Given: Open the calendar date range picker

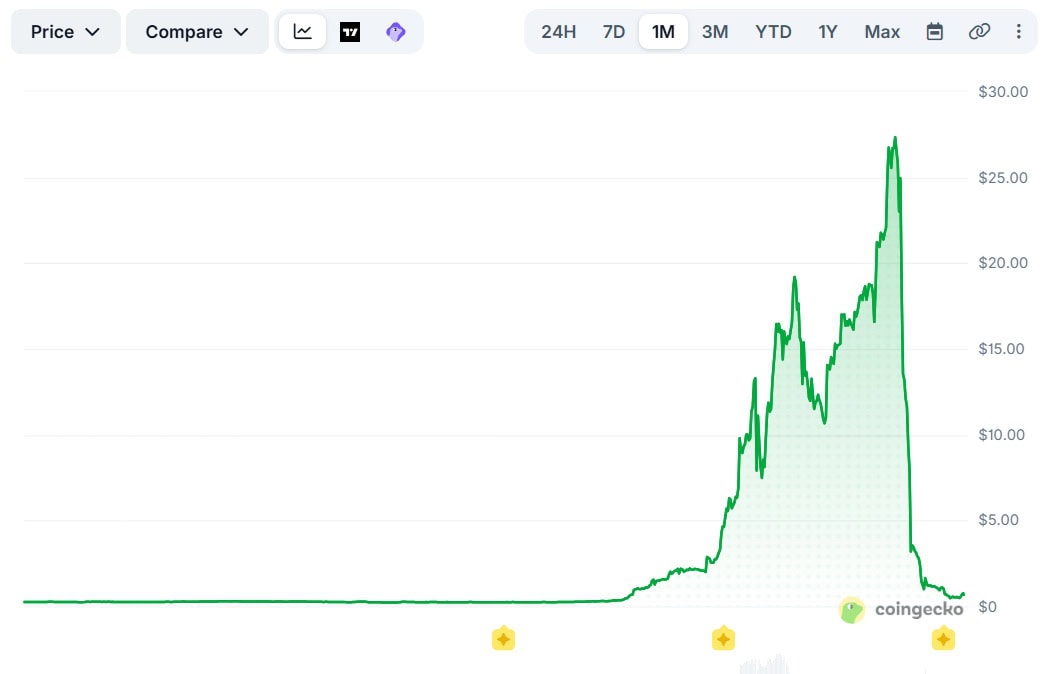Looking at the screenshot, I should pyautogui.click(x=934, y=32).
